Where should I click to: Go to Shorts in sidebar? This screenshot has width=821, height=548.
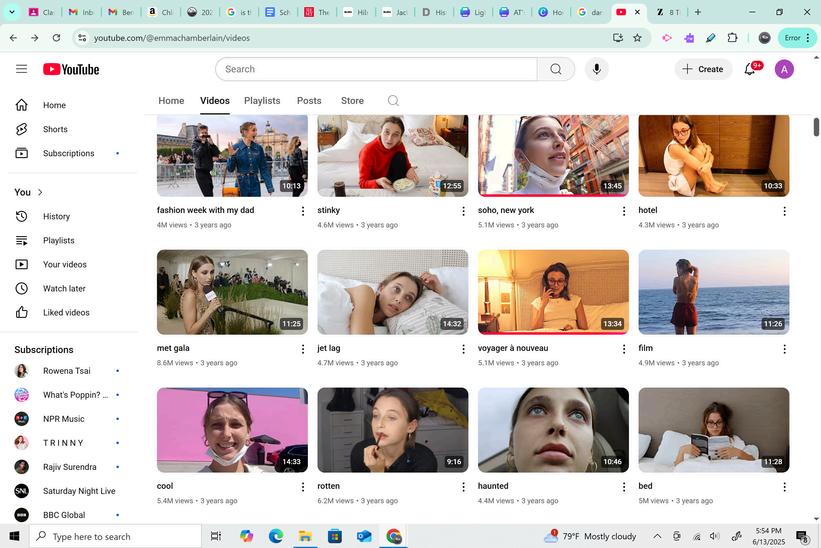55,129
